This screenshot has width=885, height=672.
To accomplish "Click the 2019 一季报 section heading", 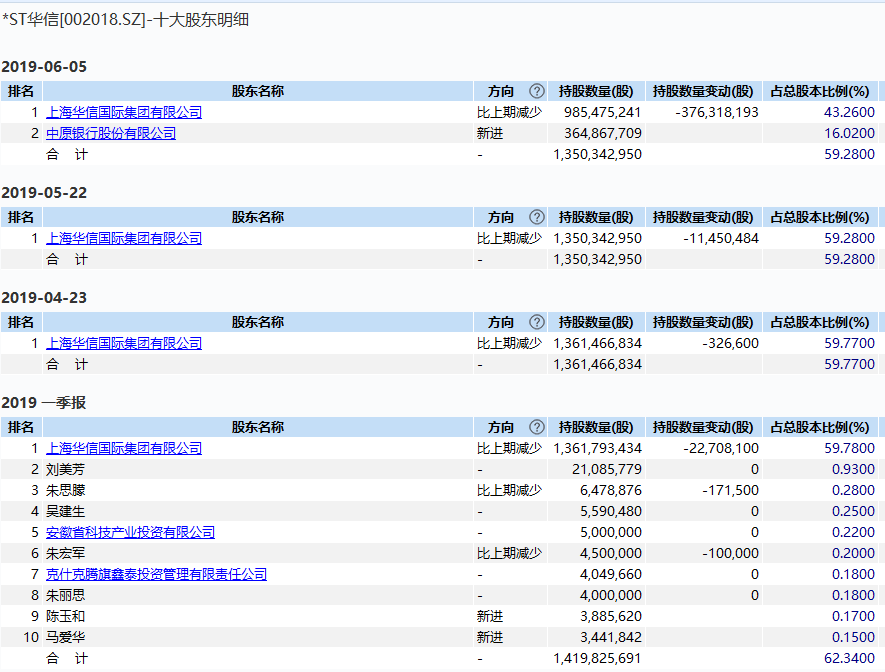I will pyautogui.click(x=43, y=402).
